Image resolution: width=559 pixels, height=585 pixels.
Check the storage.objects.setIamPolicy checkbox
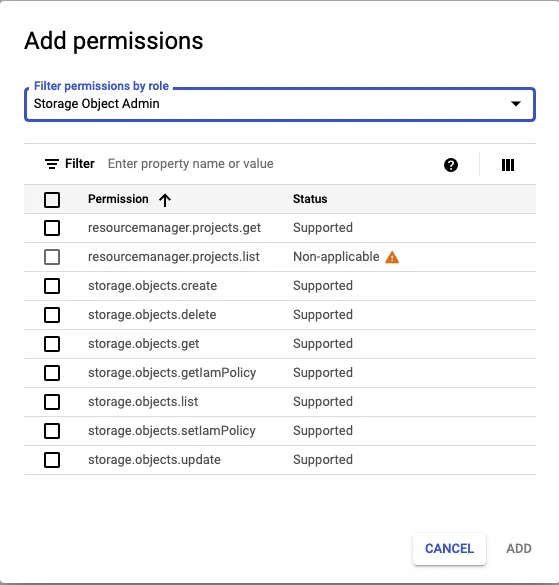[x=52, y=431]
